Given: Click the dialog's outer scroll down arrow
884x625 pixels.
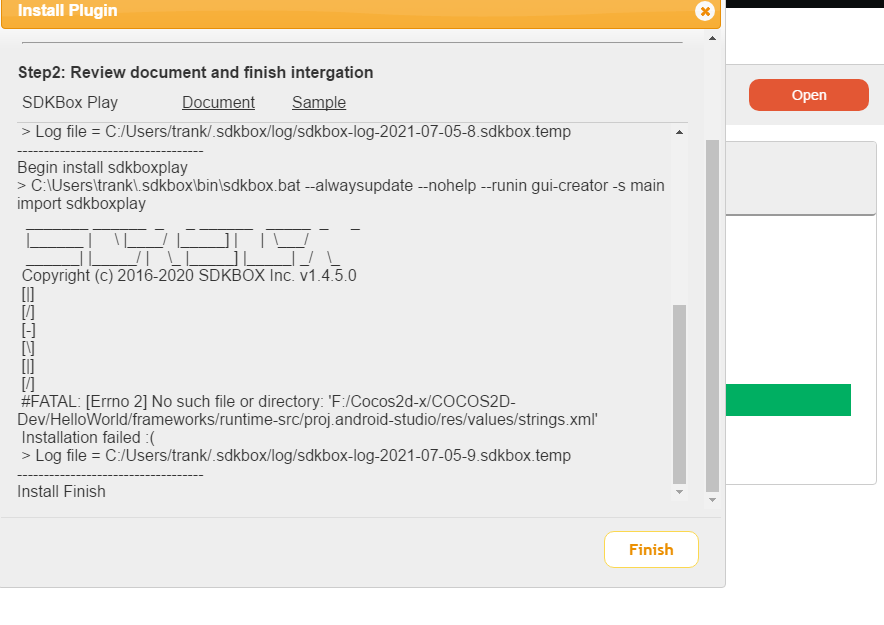Looking at the screenshot, I should 712,500.
